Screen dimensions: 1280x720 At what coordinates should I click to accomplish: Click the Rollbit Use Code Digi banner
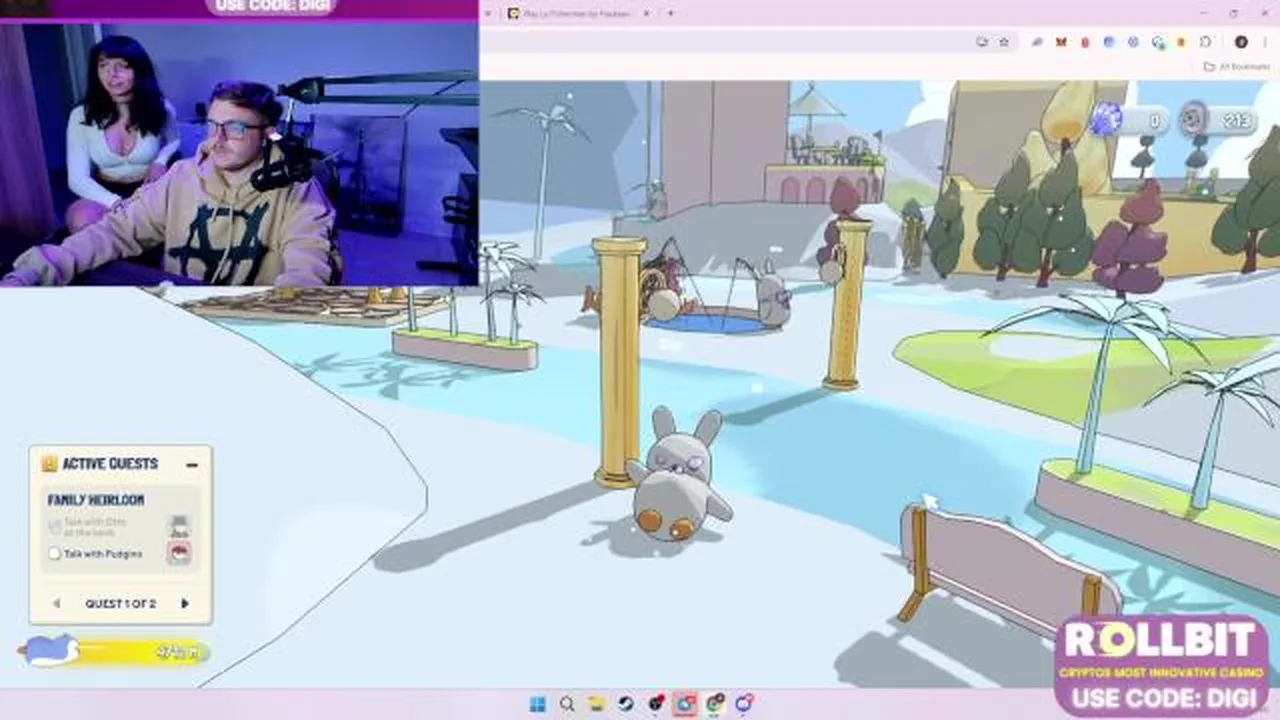pyautogui.click(x=1161, y=665)
